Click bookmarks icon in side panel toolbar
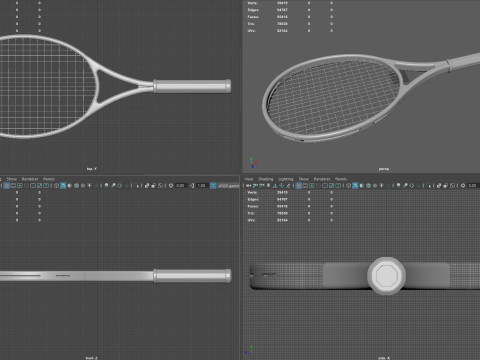Viewport: 480px width, 360px height. (268, 185)
